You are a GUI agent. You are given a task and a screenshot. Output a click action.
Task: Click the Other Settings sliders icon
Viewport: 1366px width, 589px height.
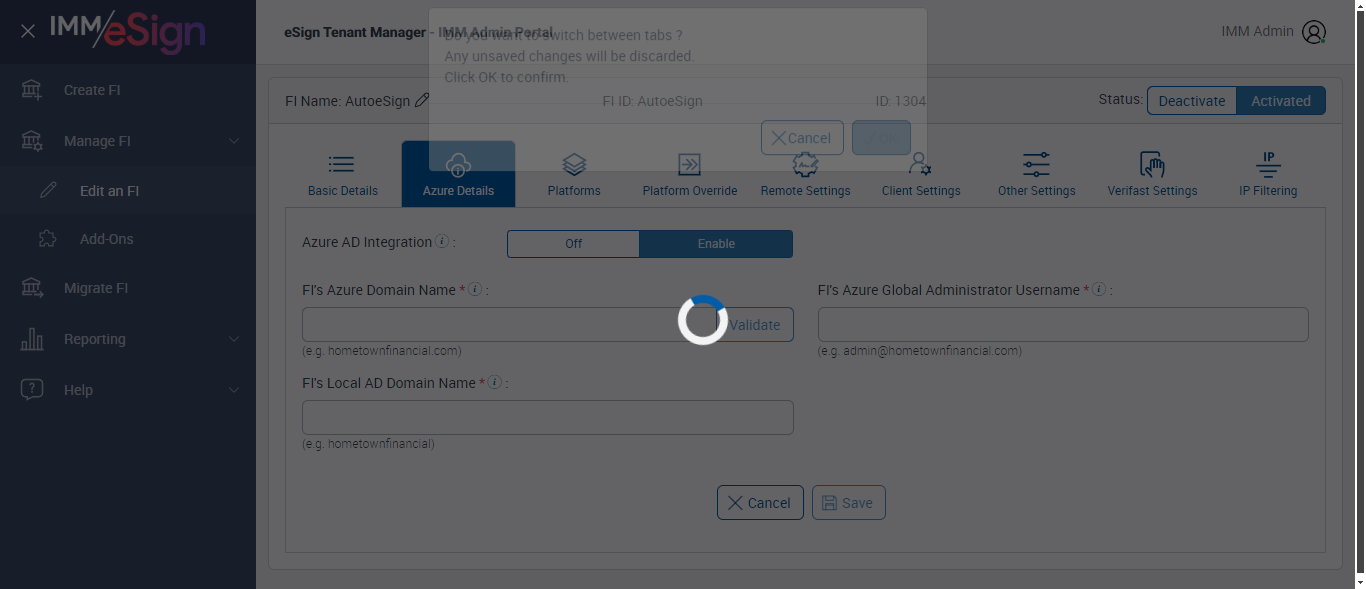point(1036,164)
